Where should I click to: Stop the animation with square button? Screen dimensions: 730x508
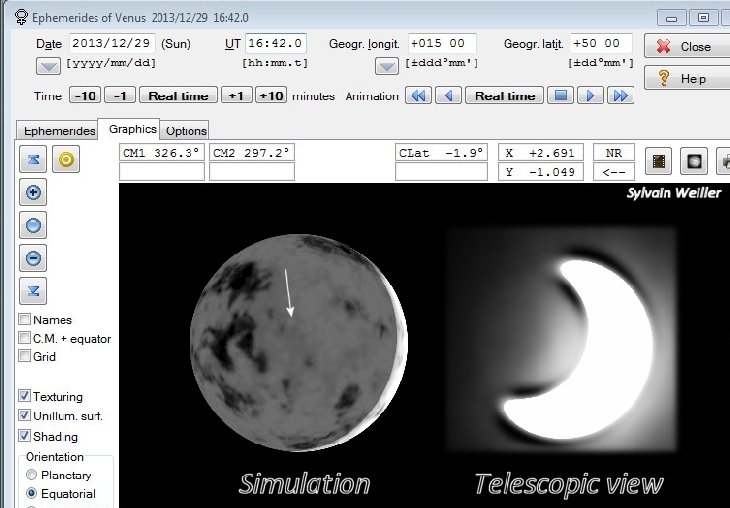point(562,96)
